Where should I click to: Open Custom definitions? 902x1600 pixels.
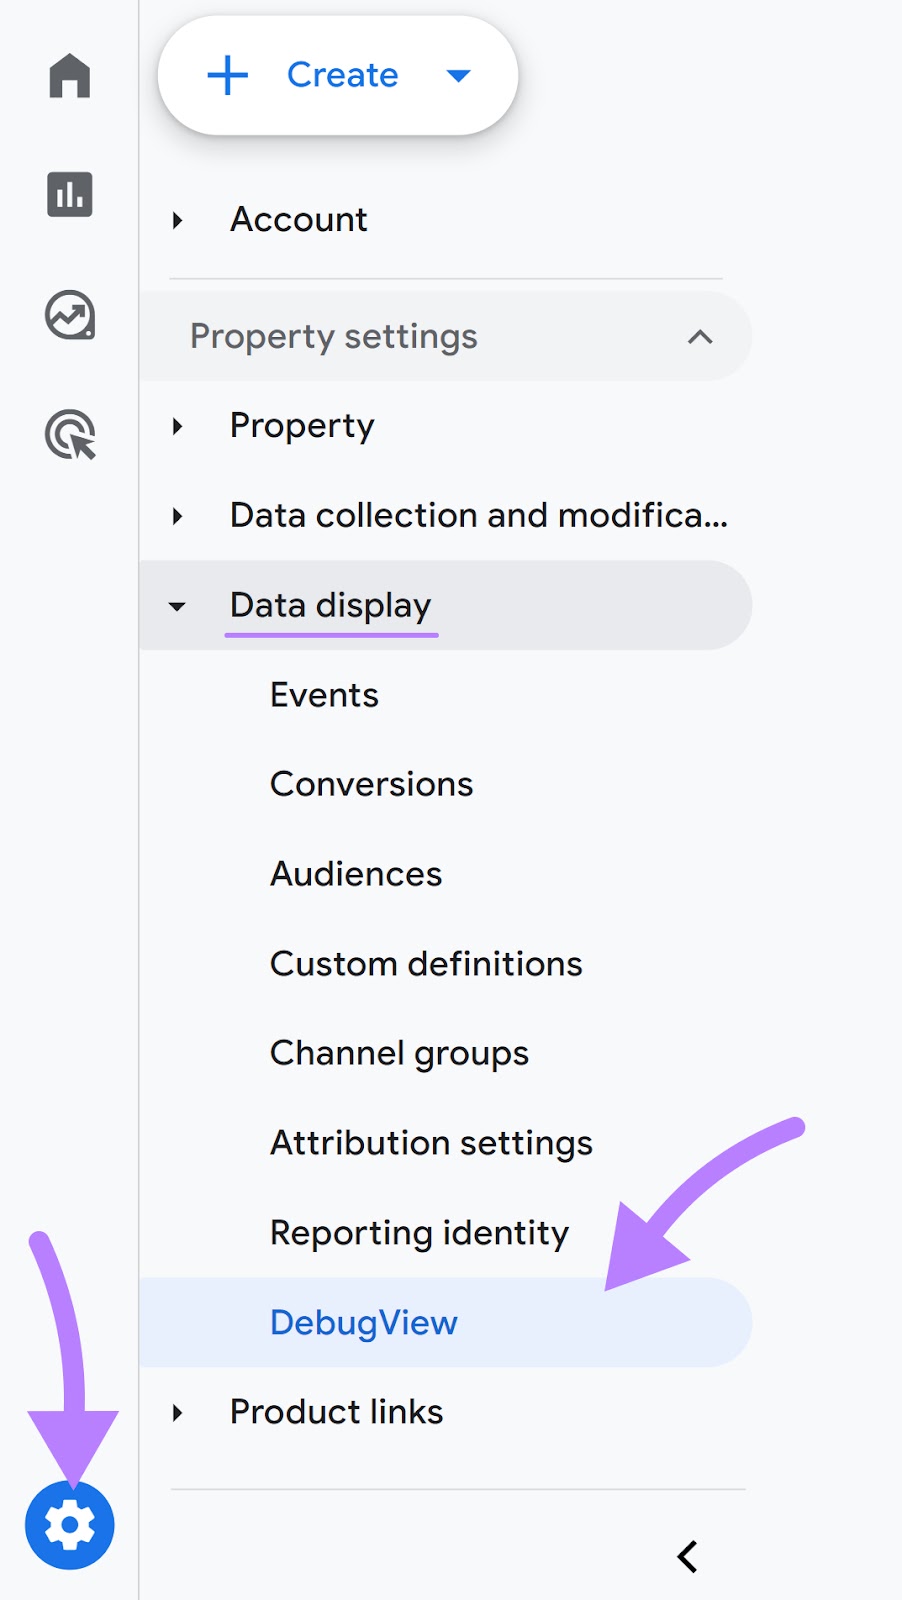tap(425, 963)
